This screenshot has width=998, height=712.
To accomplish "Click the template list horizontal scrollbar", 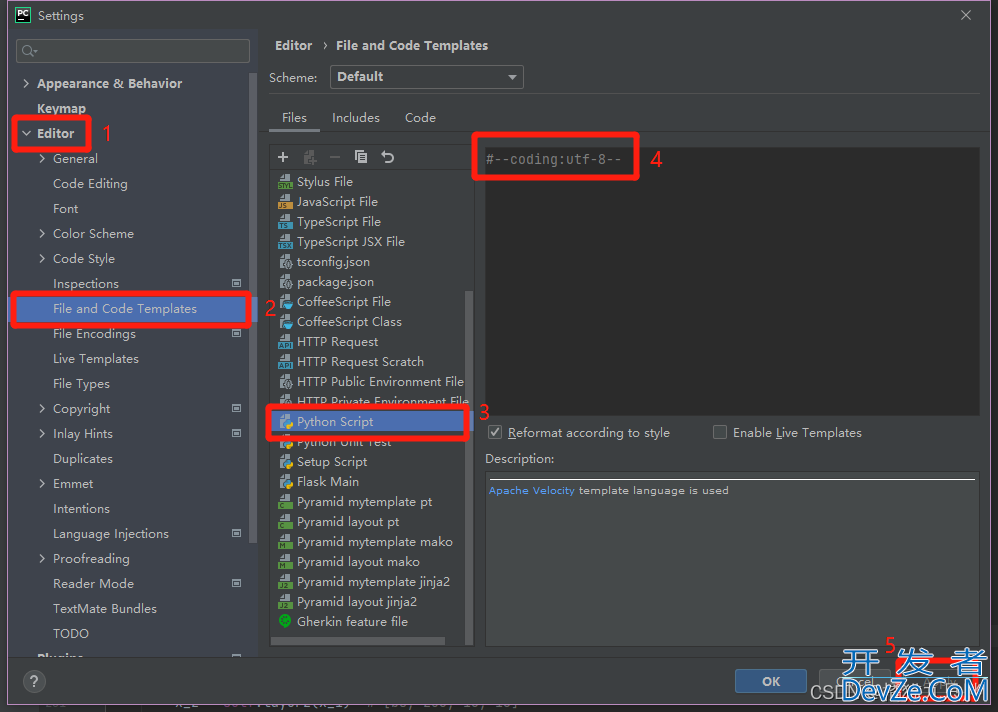I will coord(358,641).
